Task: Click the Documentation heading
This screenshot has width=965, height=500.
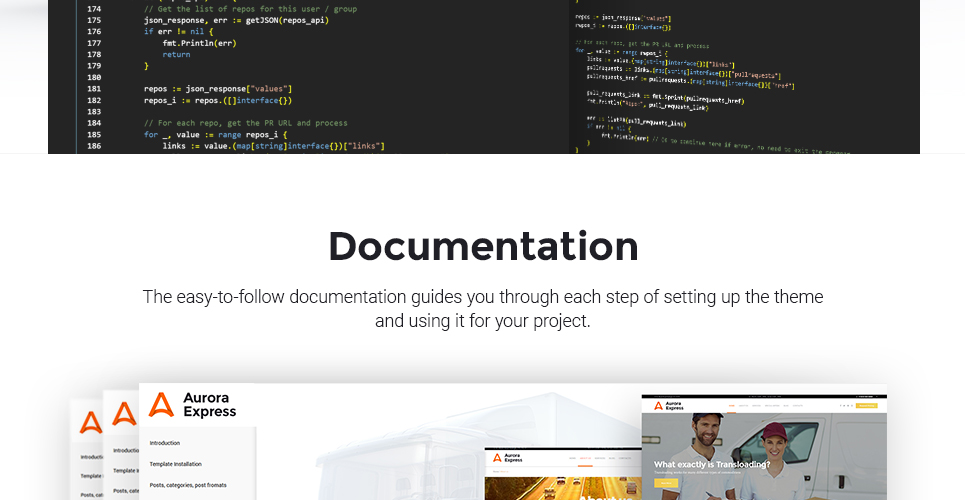Action: click(483, 246)
